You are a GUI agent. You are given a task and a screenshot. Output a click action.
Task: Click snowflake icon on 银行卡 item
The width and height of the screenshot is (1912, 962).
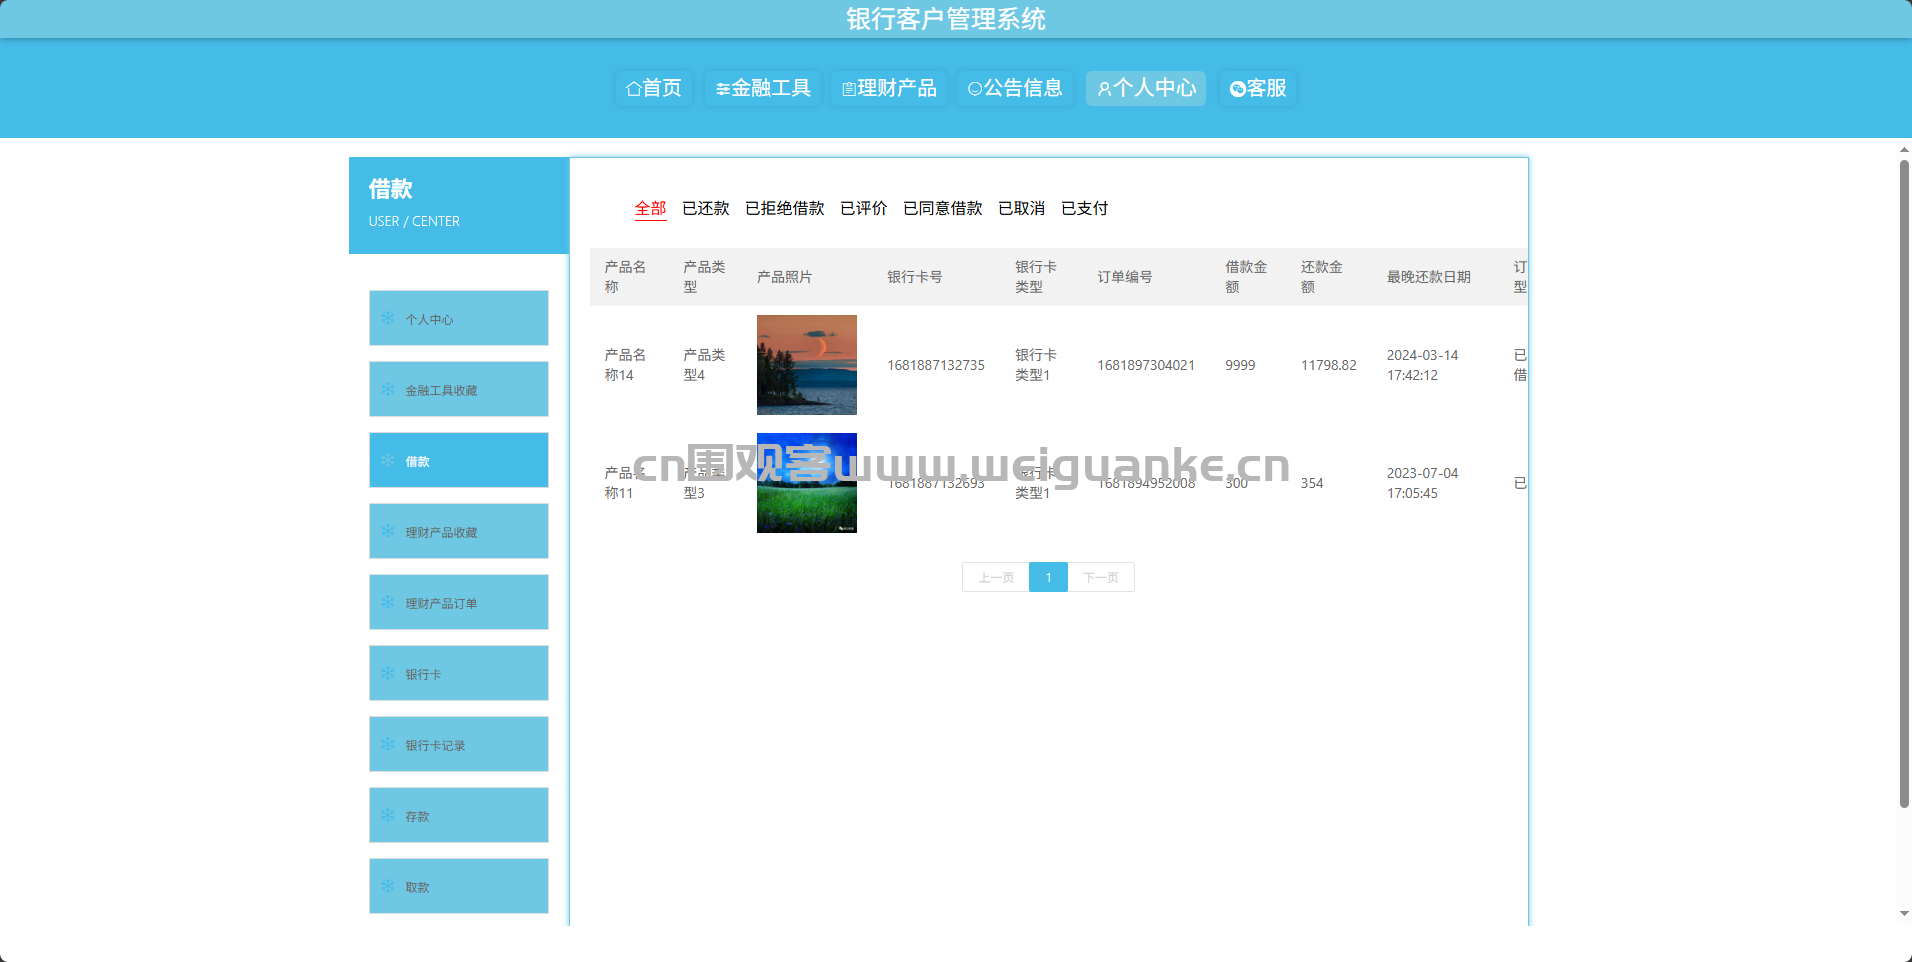pos(388,673)
